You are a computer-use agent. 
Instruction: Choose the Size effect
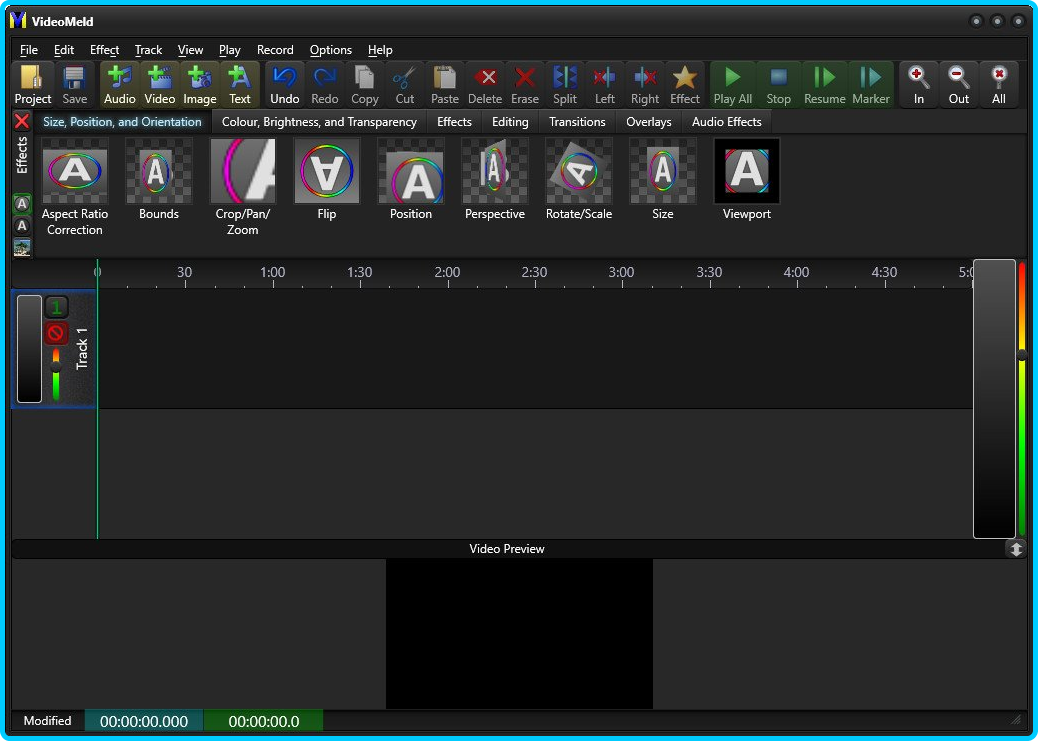663,180
